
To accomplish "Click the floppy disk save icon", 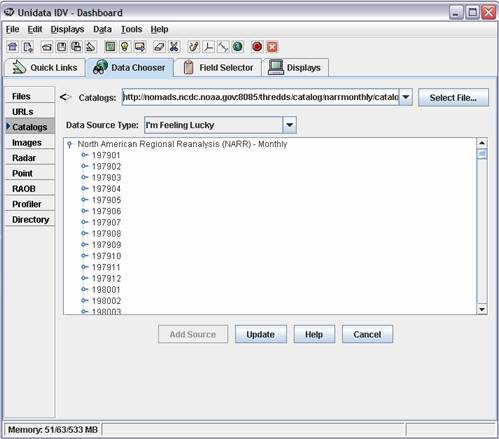I will point(61,47).
